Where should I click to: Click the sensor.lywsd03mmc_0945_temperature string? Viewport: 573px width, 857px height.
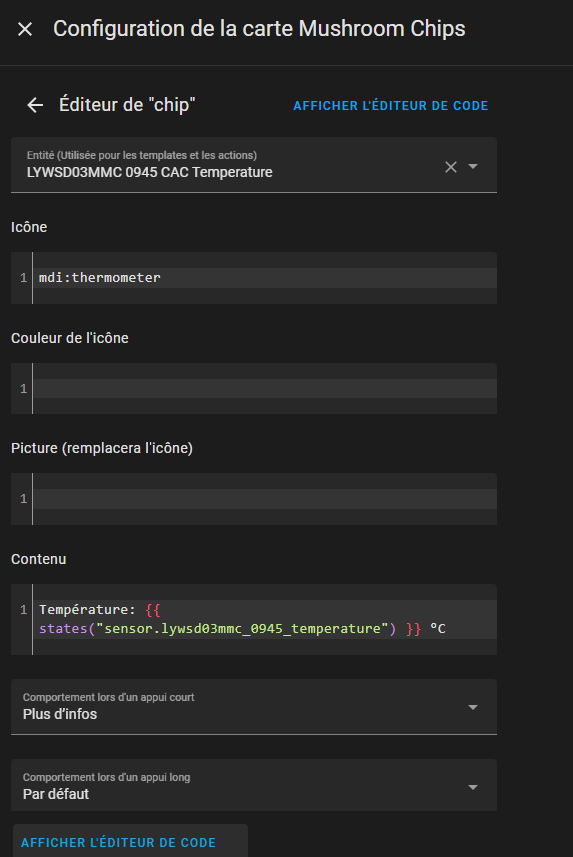point(242,629)
